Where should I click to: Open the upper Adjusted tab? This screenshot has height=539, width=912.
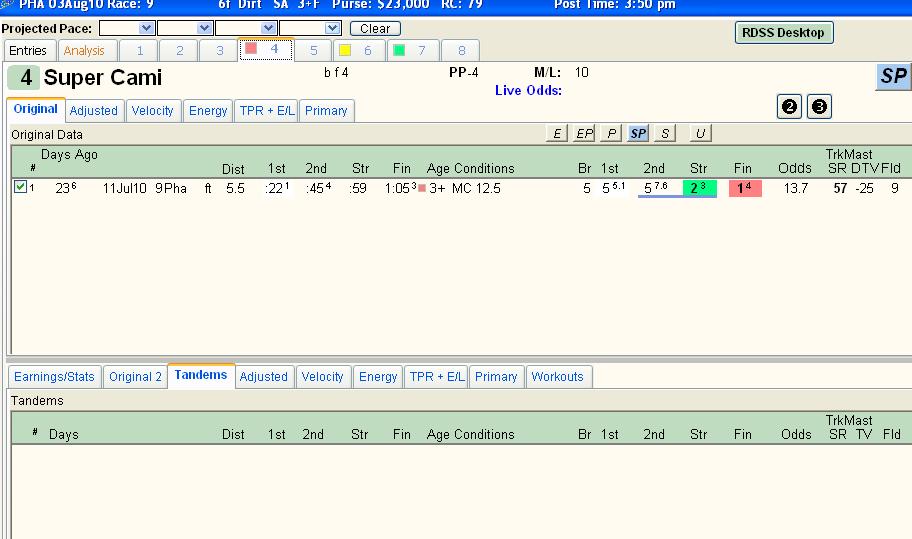pyautogui.click(x=94, y=110)
